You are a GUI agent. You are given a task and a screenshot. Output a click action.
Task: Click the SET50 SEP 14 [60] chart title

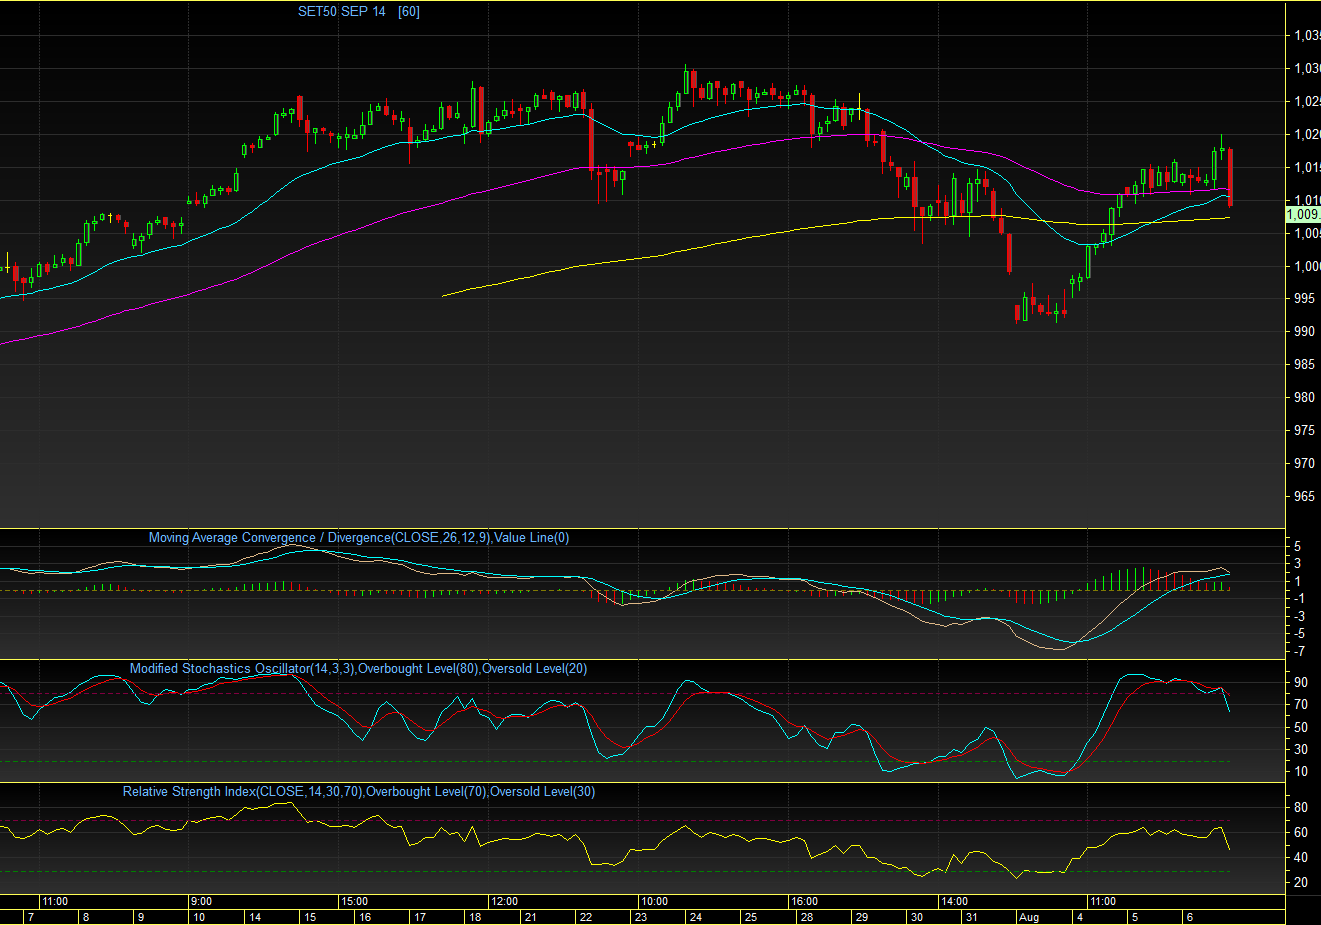pos(359,12)
